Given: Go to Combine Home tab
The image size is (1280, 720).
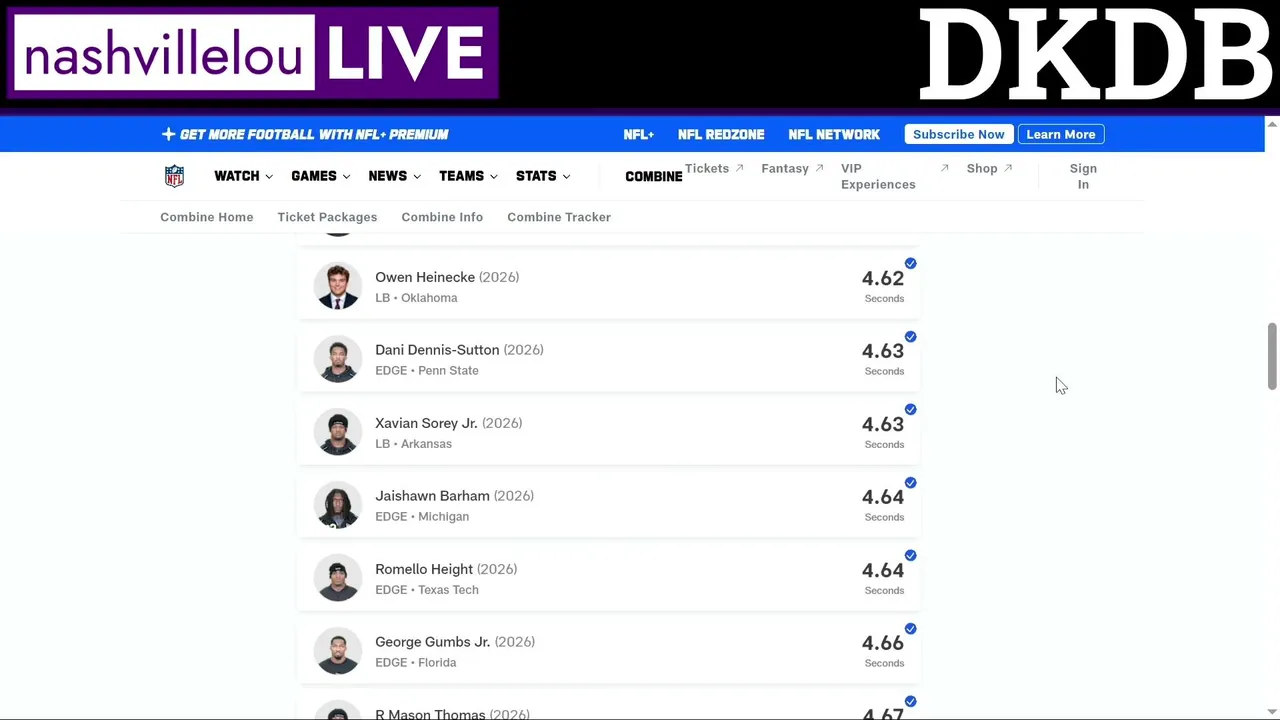Looking at the screenshot, I should 206,217.
